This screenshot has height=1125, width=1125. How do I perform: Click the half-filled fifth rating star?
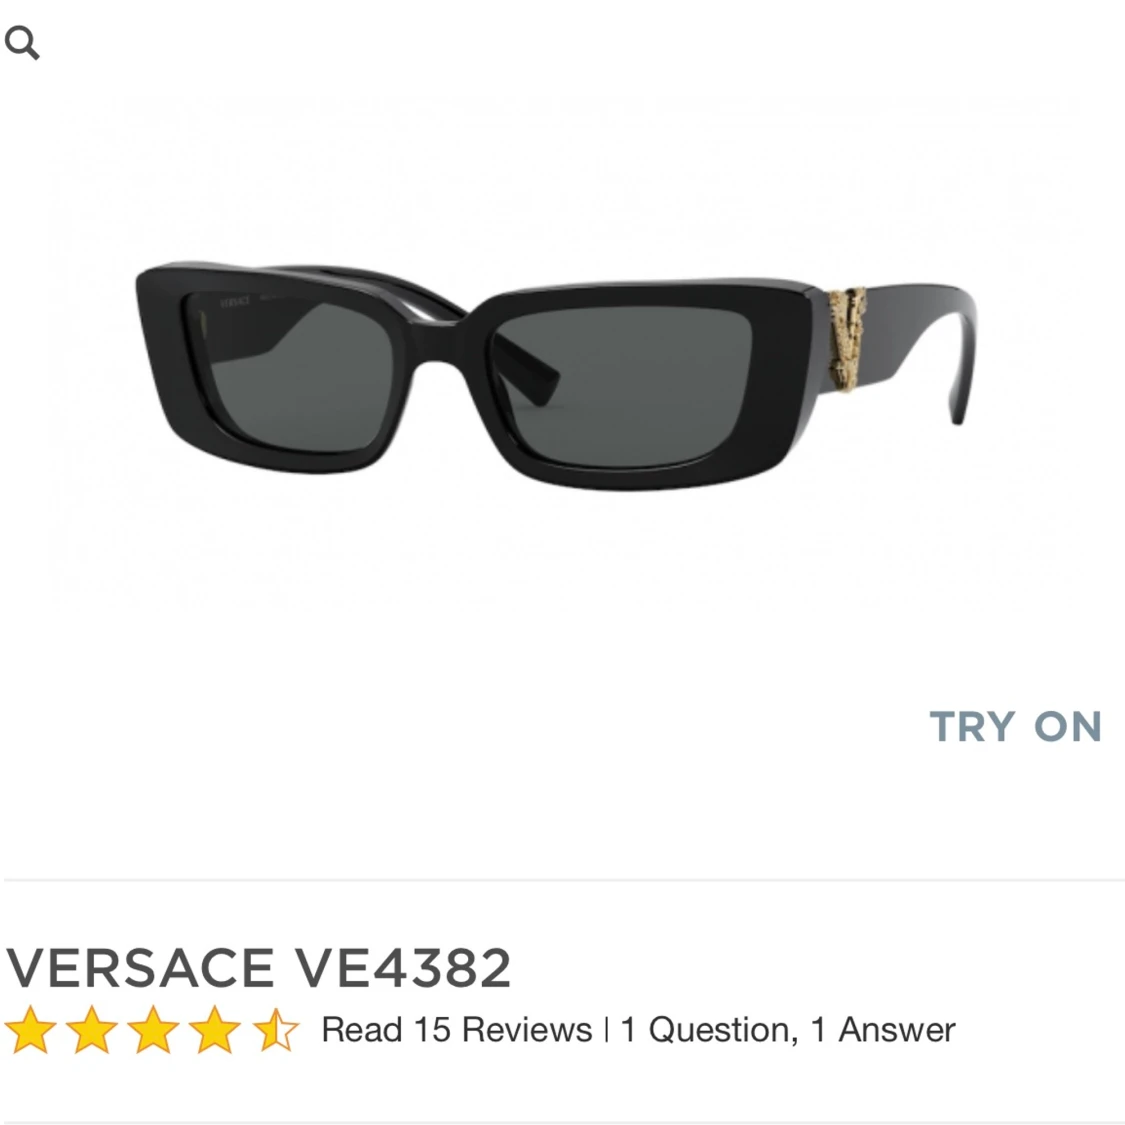coord(276,1030)
